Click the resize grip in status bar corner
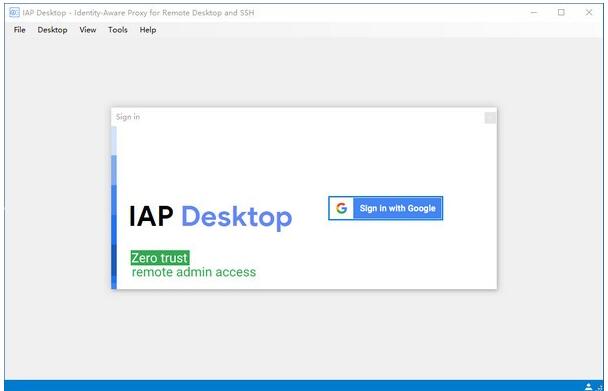 point(600,387)
